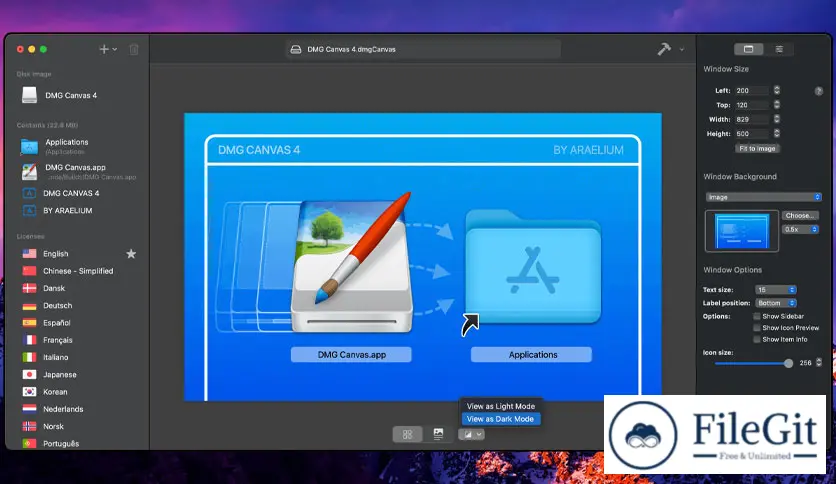This screenshot has width=836, height=484.
Task: Switch to the window settings inspector tab
Action: click(x=749, y=49)
